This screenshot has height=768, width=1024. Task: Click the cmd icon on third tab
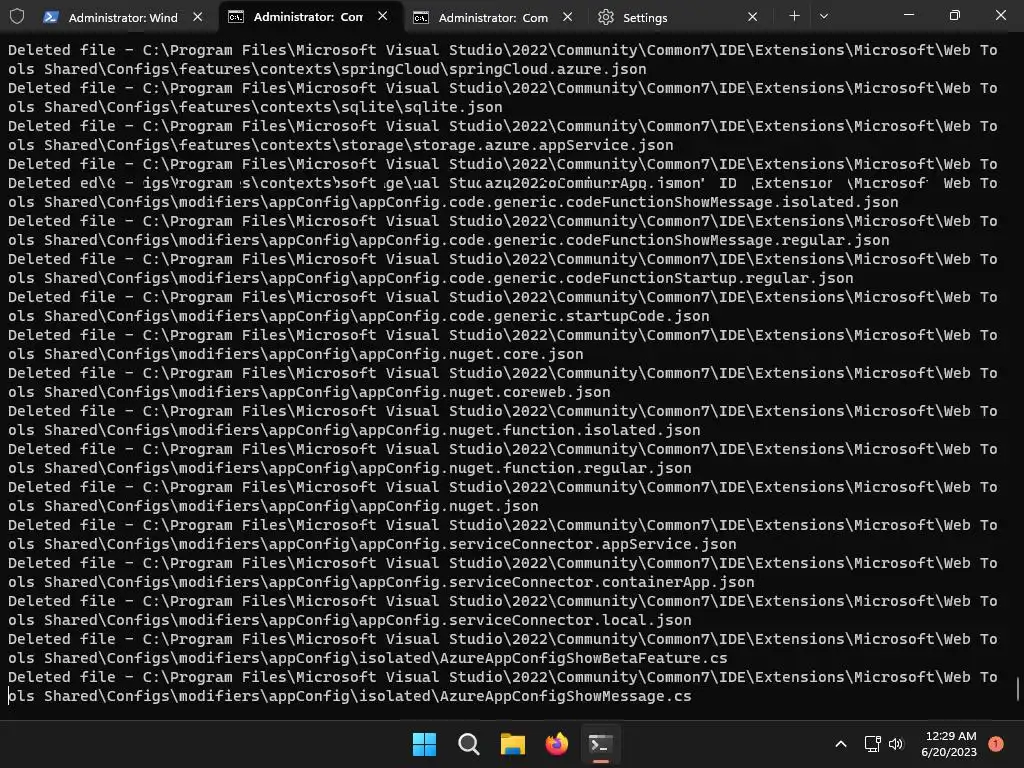coord(421,18)
